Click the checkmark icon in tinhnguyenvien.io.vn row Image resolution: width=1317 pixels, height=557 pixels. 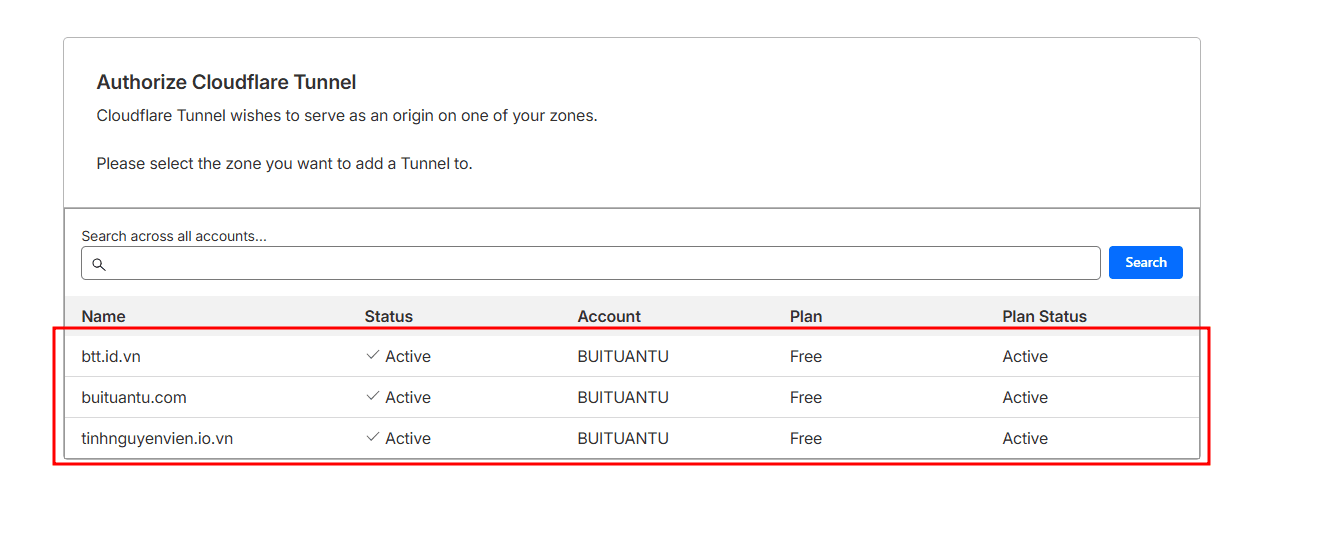pyautogui.click(x=373, y=438)
